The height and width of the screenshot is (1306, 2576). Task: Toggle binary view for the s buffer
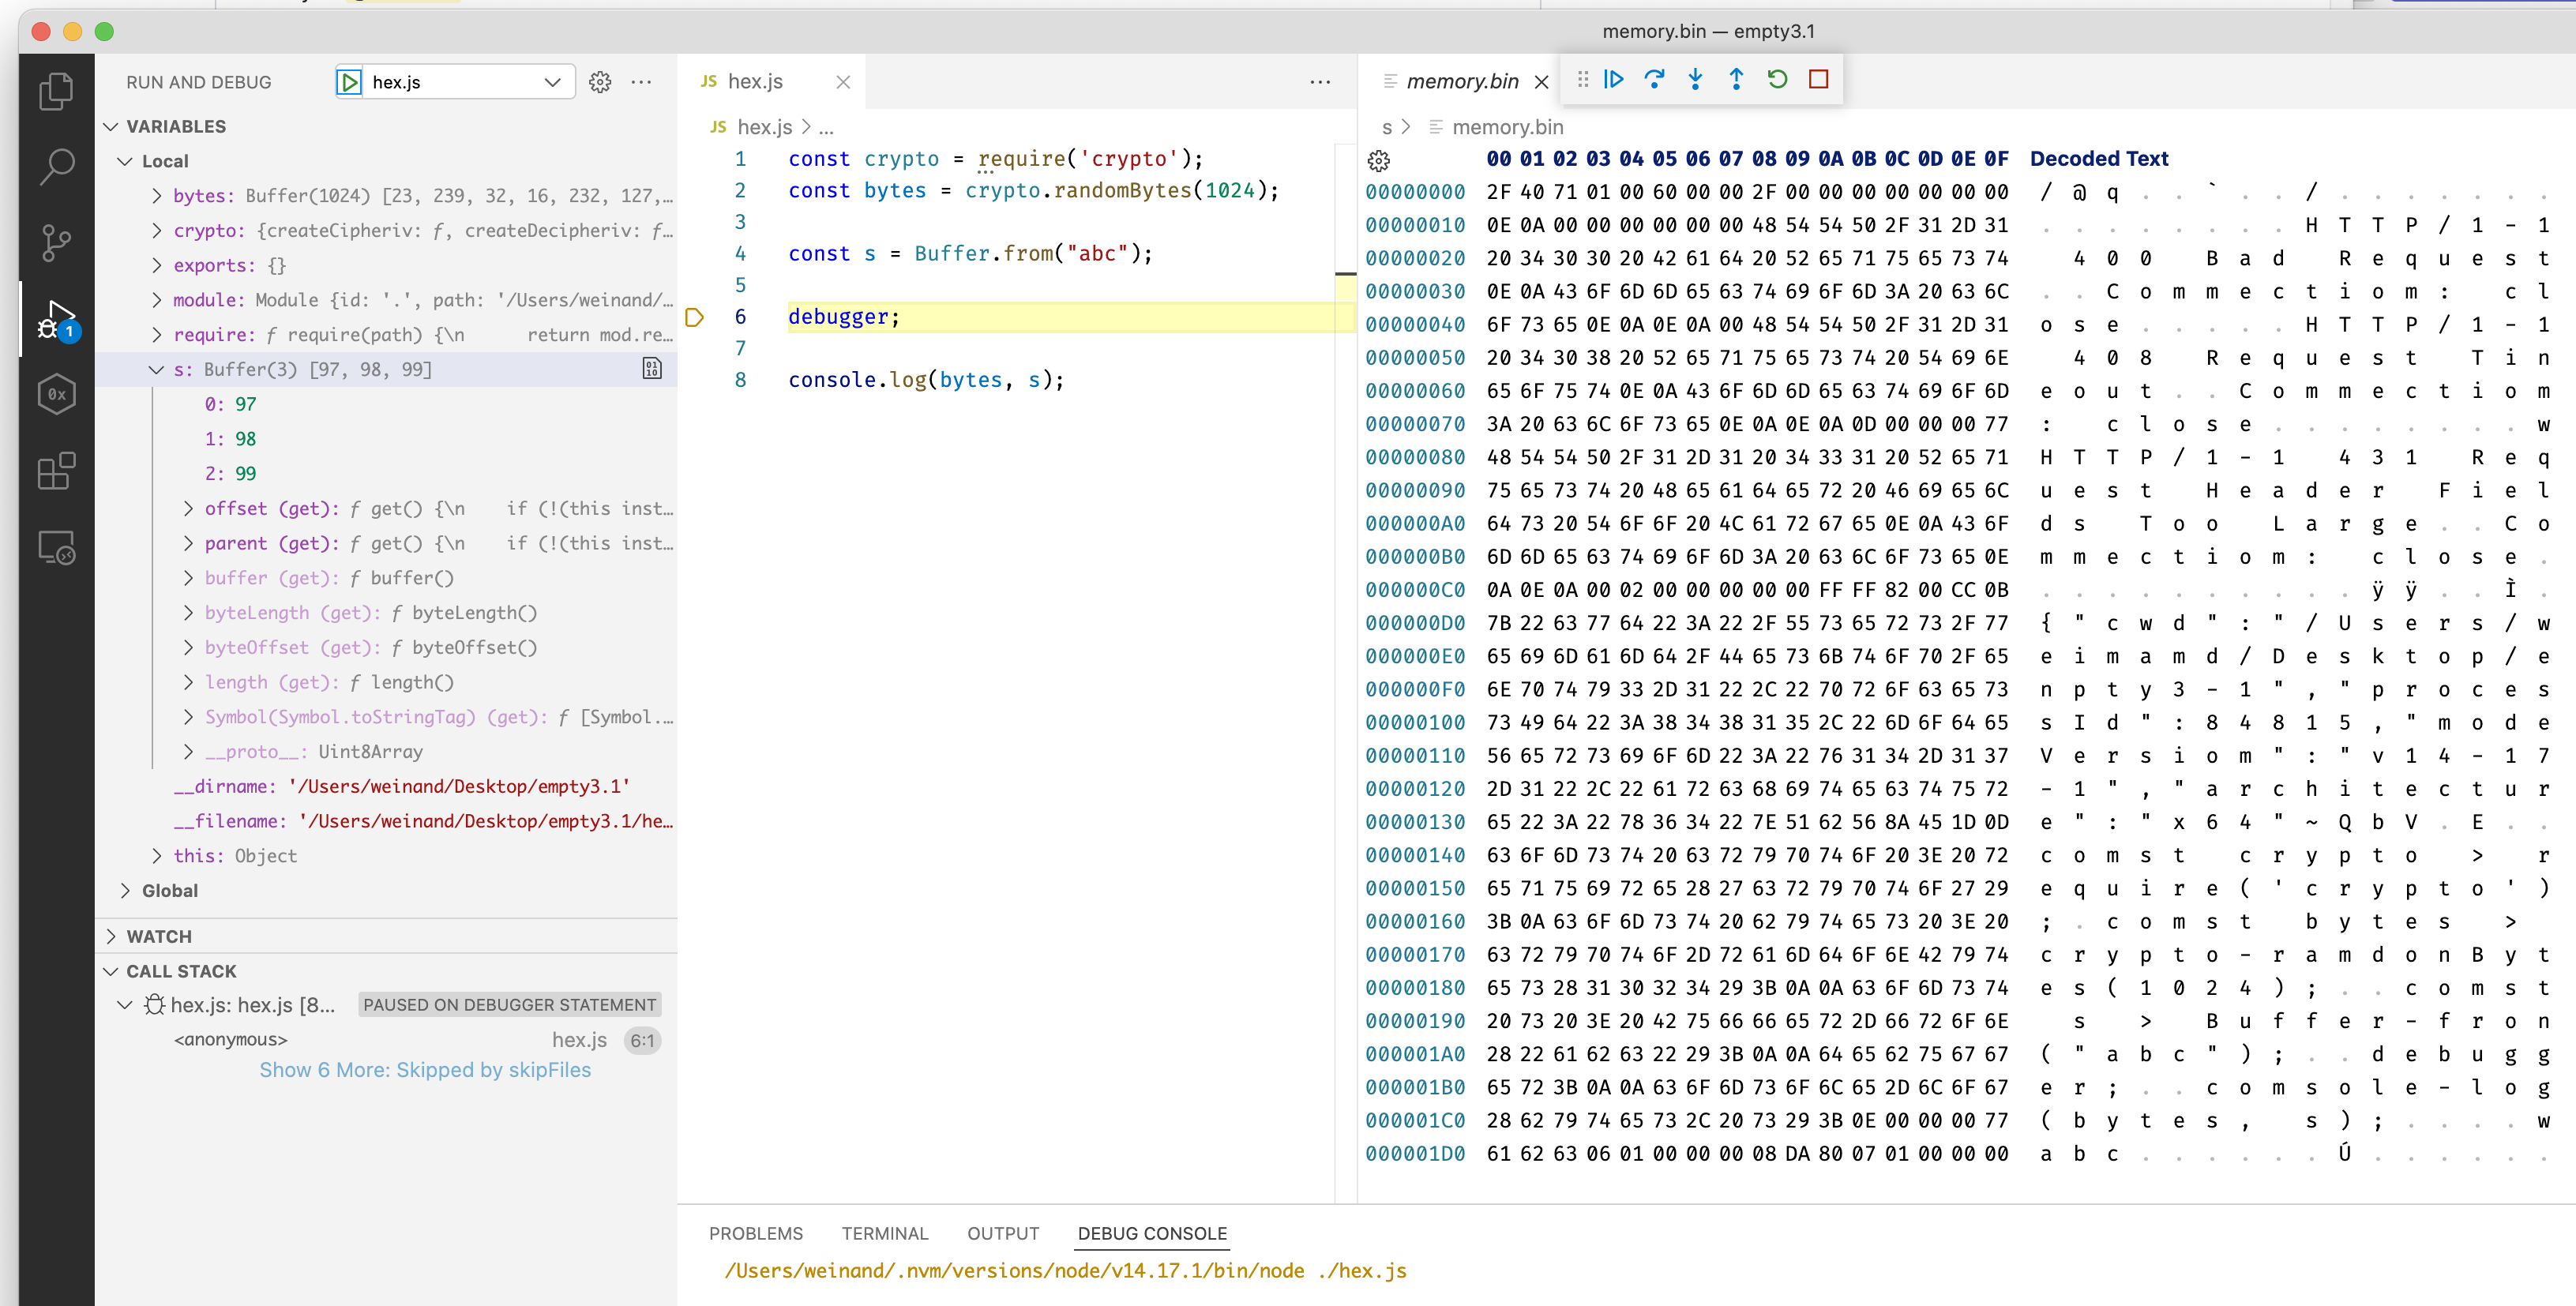click(651, 368)
